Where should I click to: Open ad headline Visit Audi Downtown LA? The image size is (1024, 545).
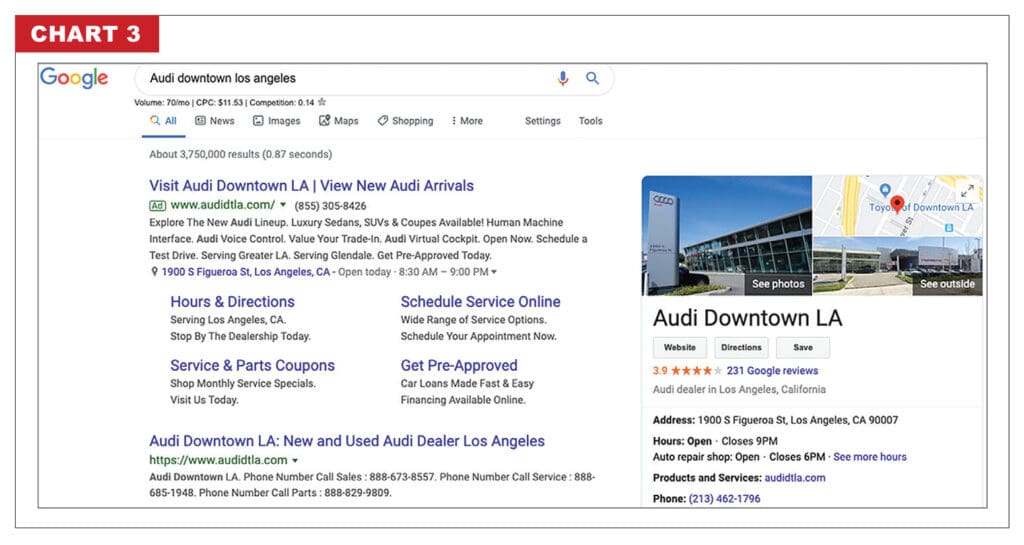(312, 185)
